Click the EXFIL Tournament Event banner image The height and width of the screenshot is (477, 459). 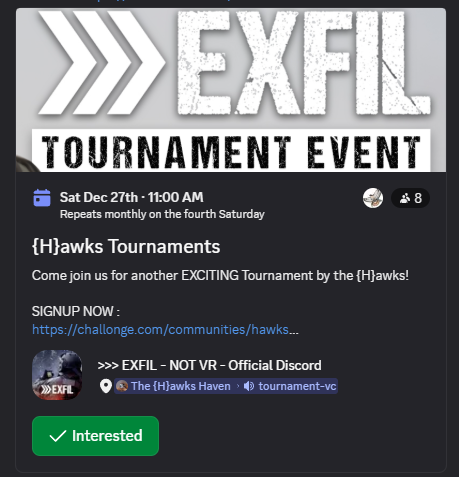231,90
